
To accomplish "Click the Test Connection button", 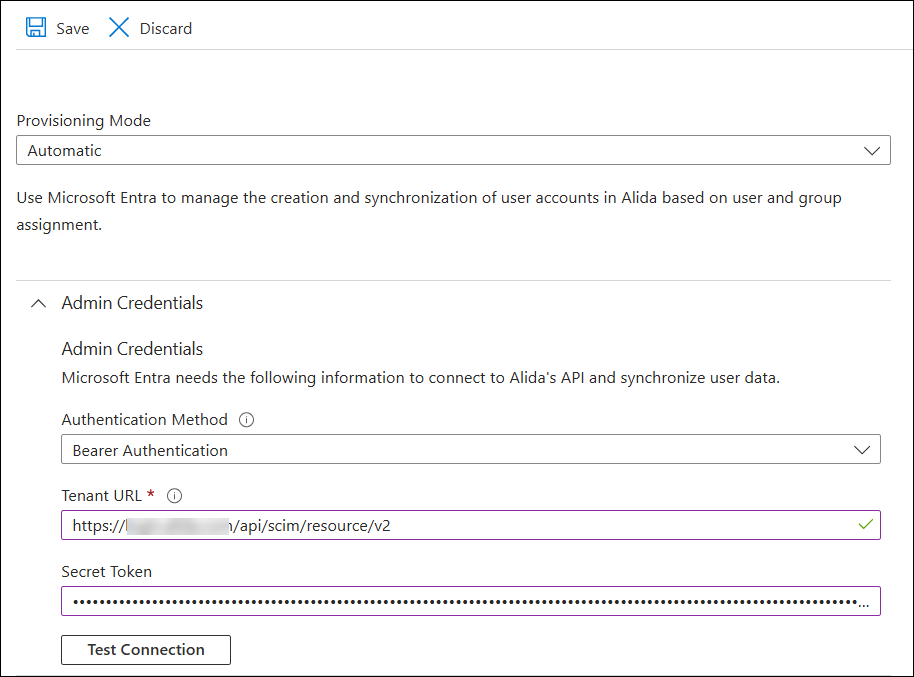I will coord(146,650).
